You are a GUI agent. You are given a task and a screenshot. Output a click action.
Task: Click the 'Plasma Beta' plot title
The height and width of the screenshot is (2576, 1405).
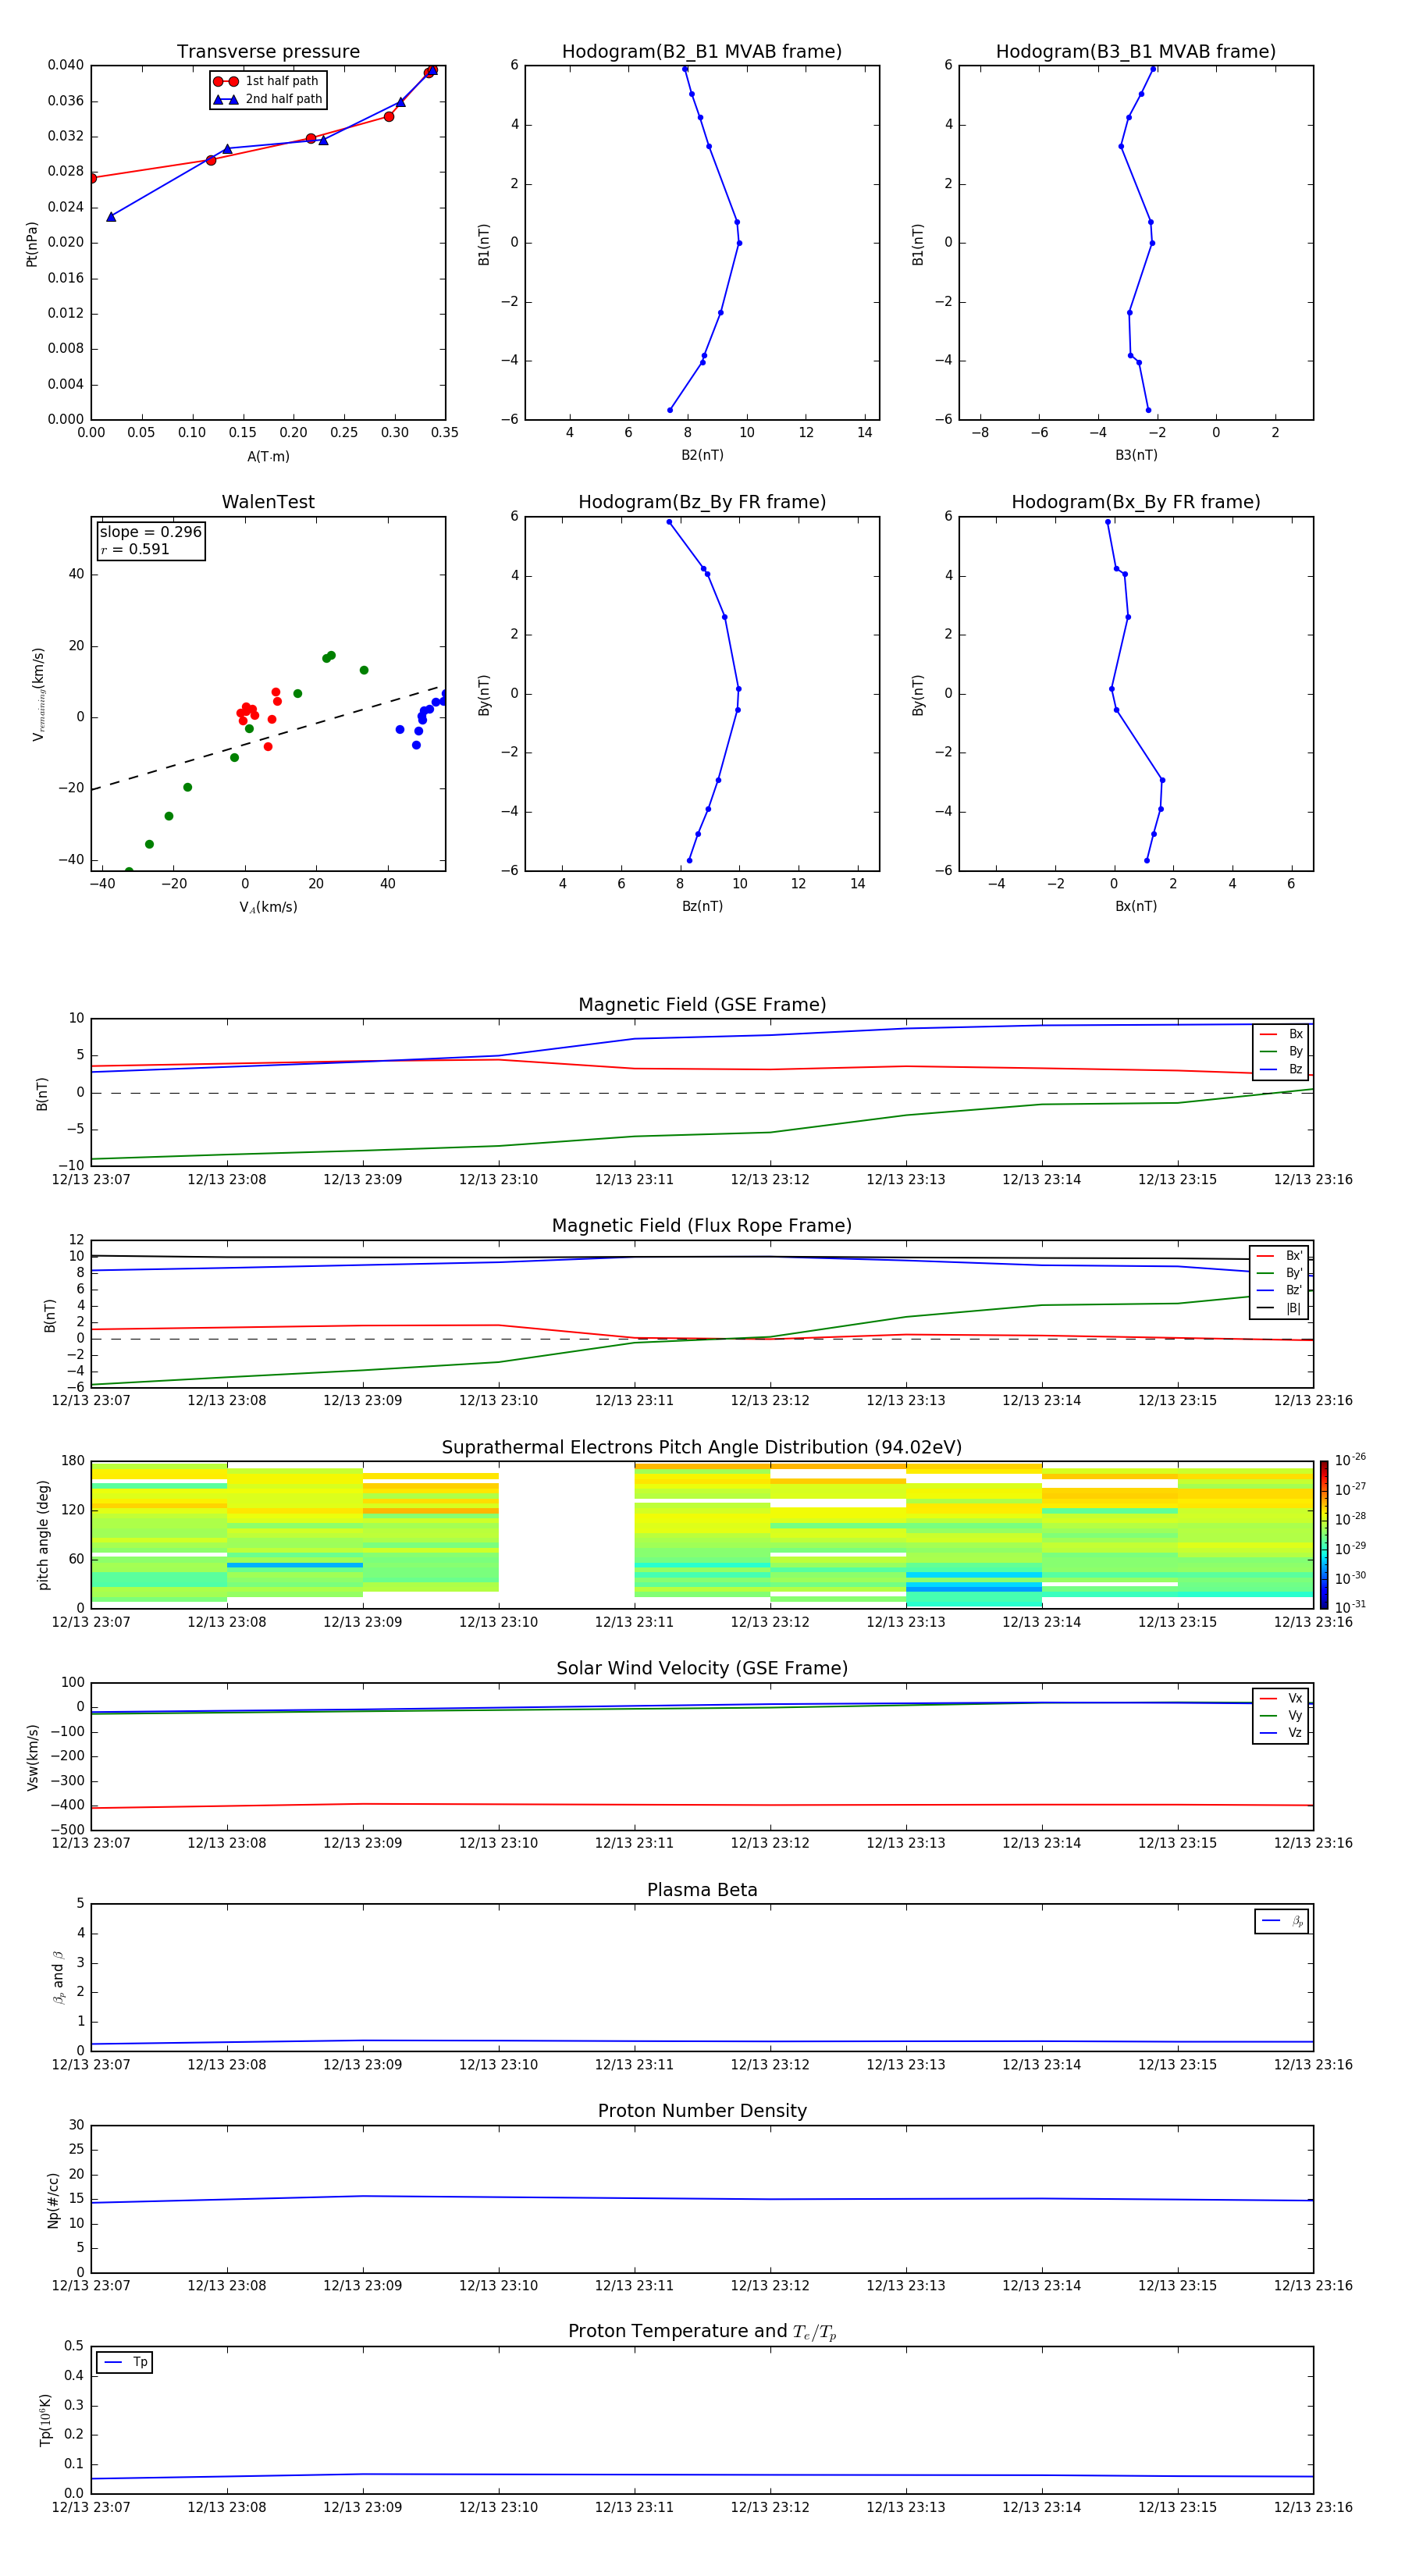point(702,1891)
